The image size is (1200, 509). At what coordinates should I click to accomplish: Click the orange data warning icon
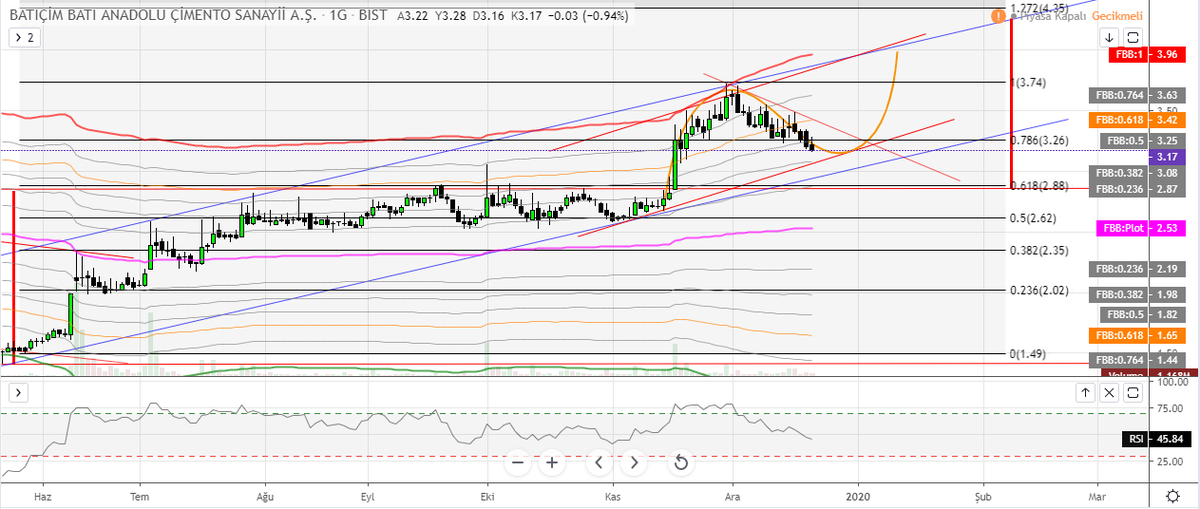click(998, 17)
